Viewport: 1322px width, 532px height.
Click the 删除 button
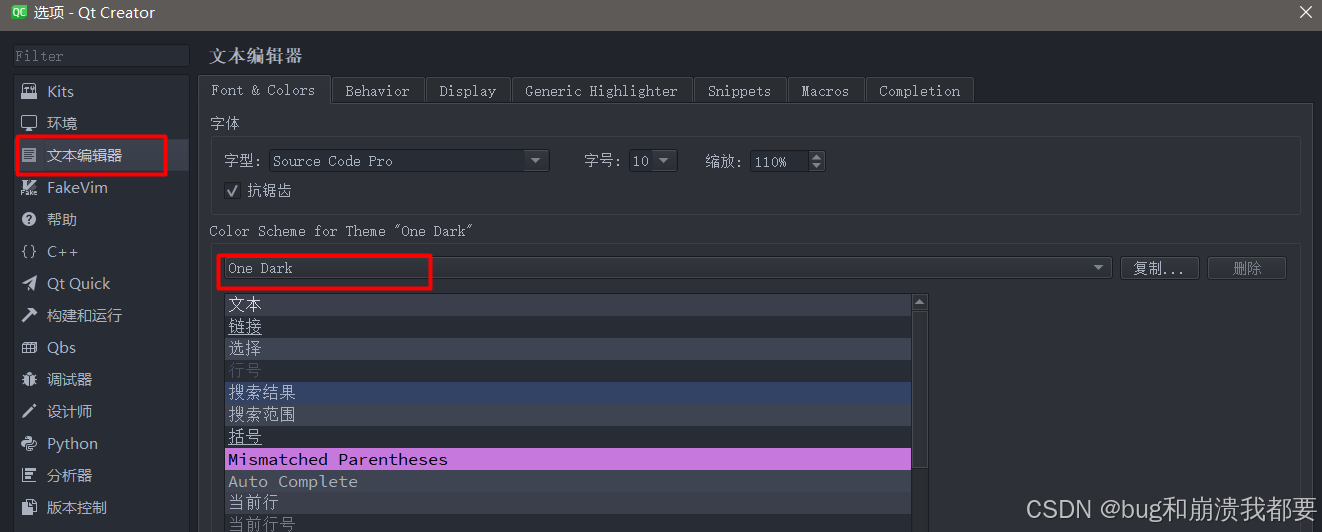click(x=1247, y=268)
